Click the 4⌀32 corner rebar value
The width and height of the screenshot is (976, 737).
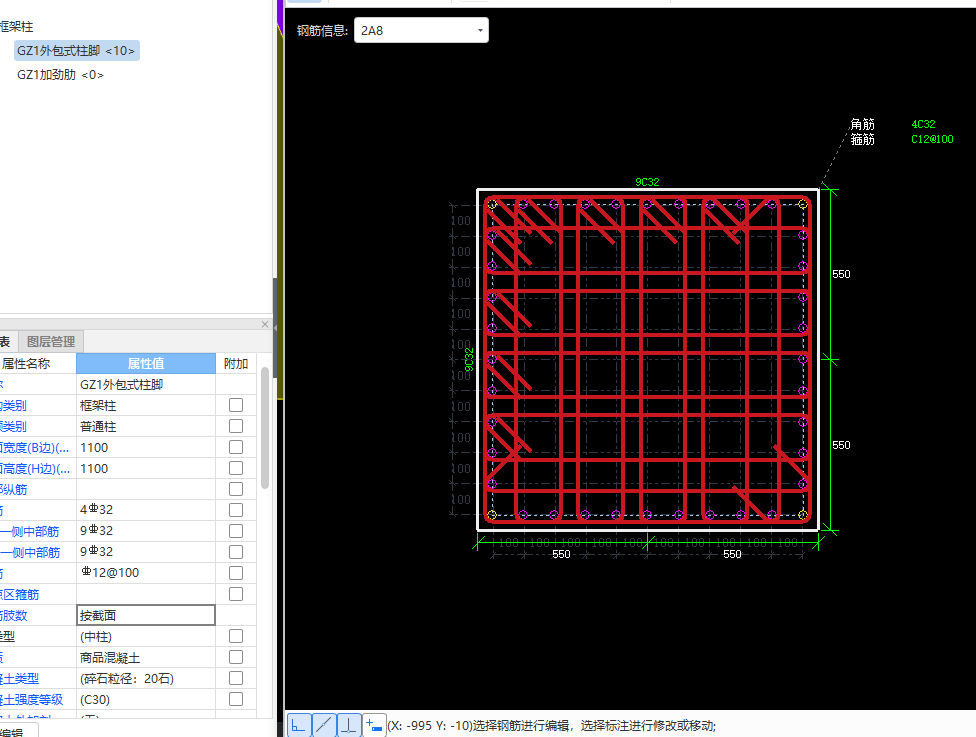pos(146,510)
